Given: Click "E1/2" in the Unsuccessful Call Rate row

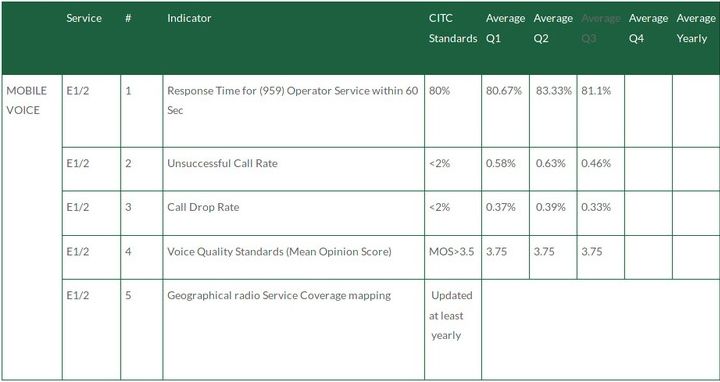Looking at the screenshot, I should tap(78, 163).
